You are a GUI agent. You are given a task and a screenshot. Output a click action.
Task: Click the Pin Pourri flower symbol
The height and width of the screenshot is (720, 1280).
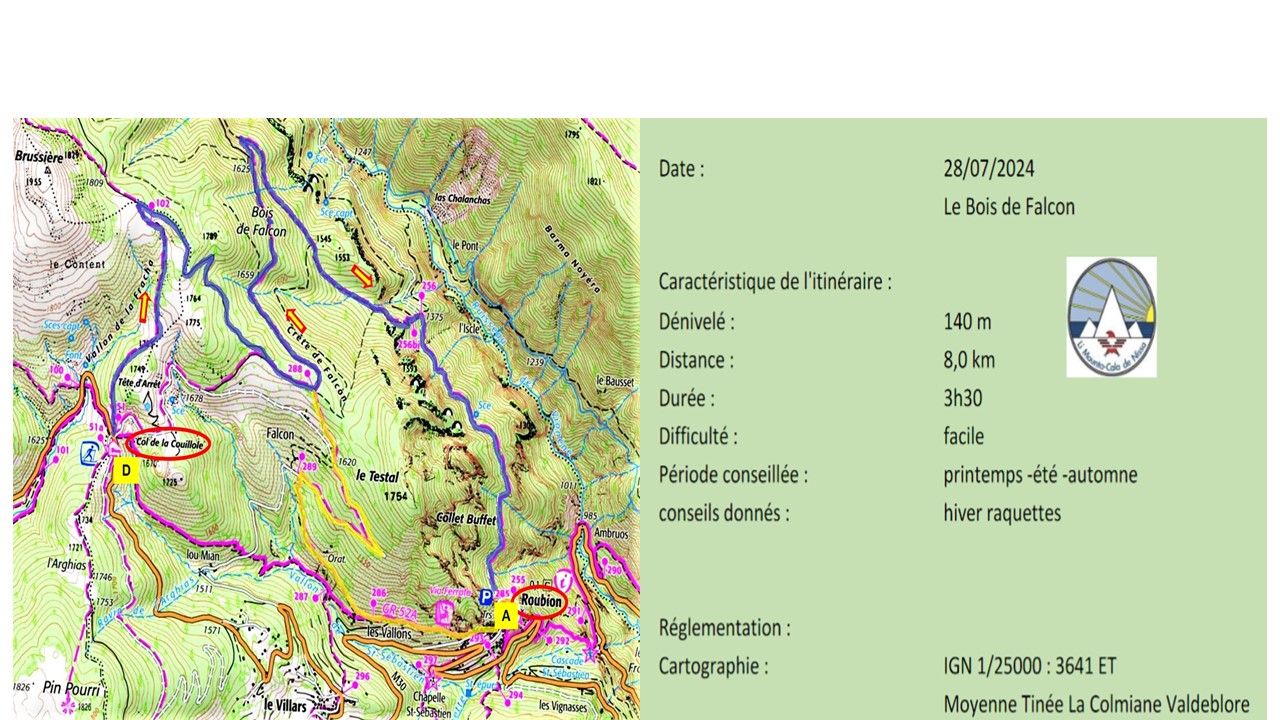coord(67,705)
